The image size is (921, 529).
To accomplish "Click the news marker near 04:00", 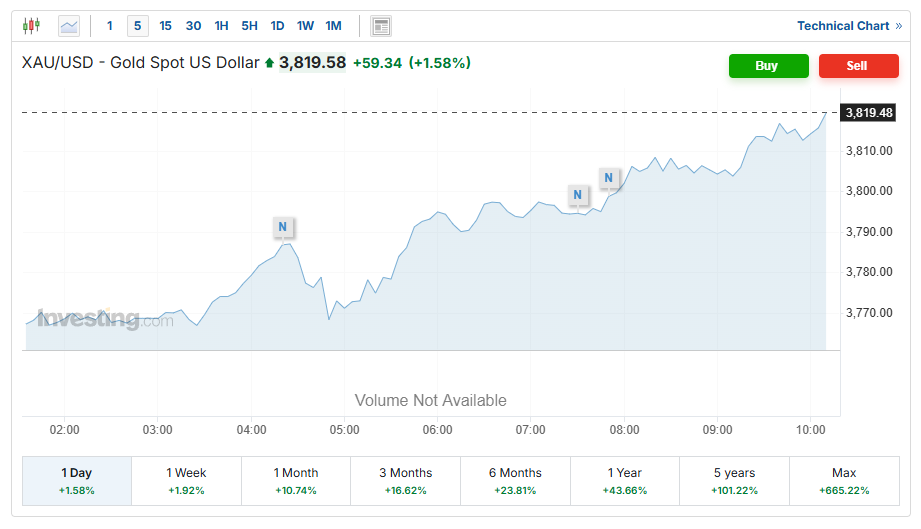I will [283, 227].
